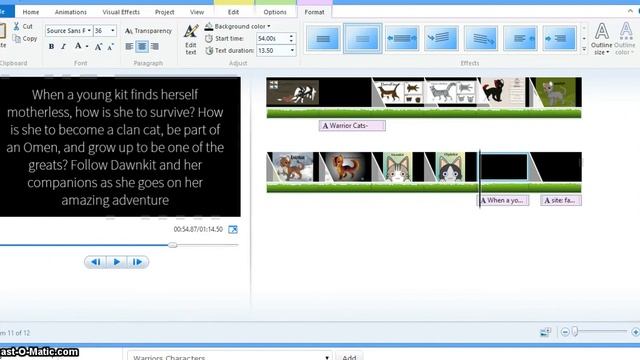Select the gray cat reference sheet clip

(x=451, y=92)
